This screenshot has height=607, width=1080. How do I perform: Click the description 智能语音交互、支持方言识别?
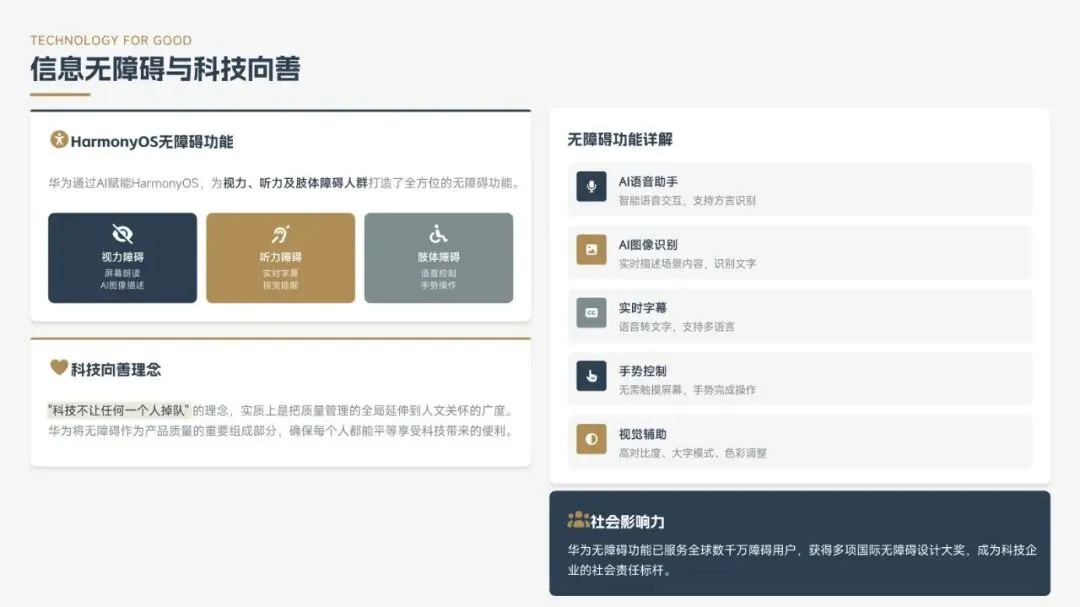click(687, 200)
